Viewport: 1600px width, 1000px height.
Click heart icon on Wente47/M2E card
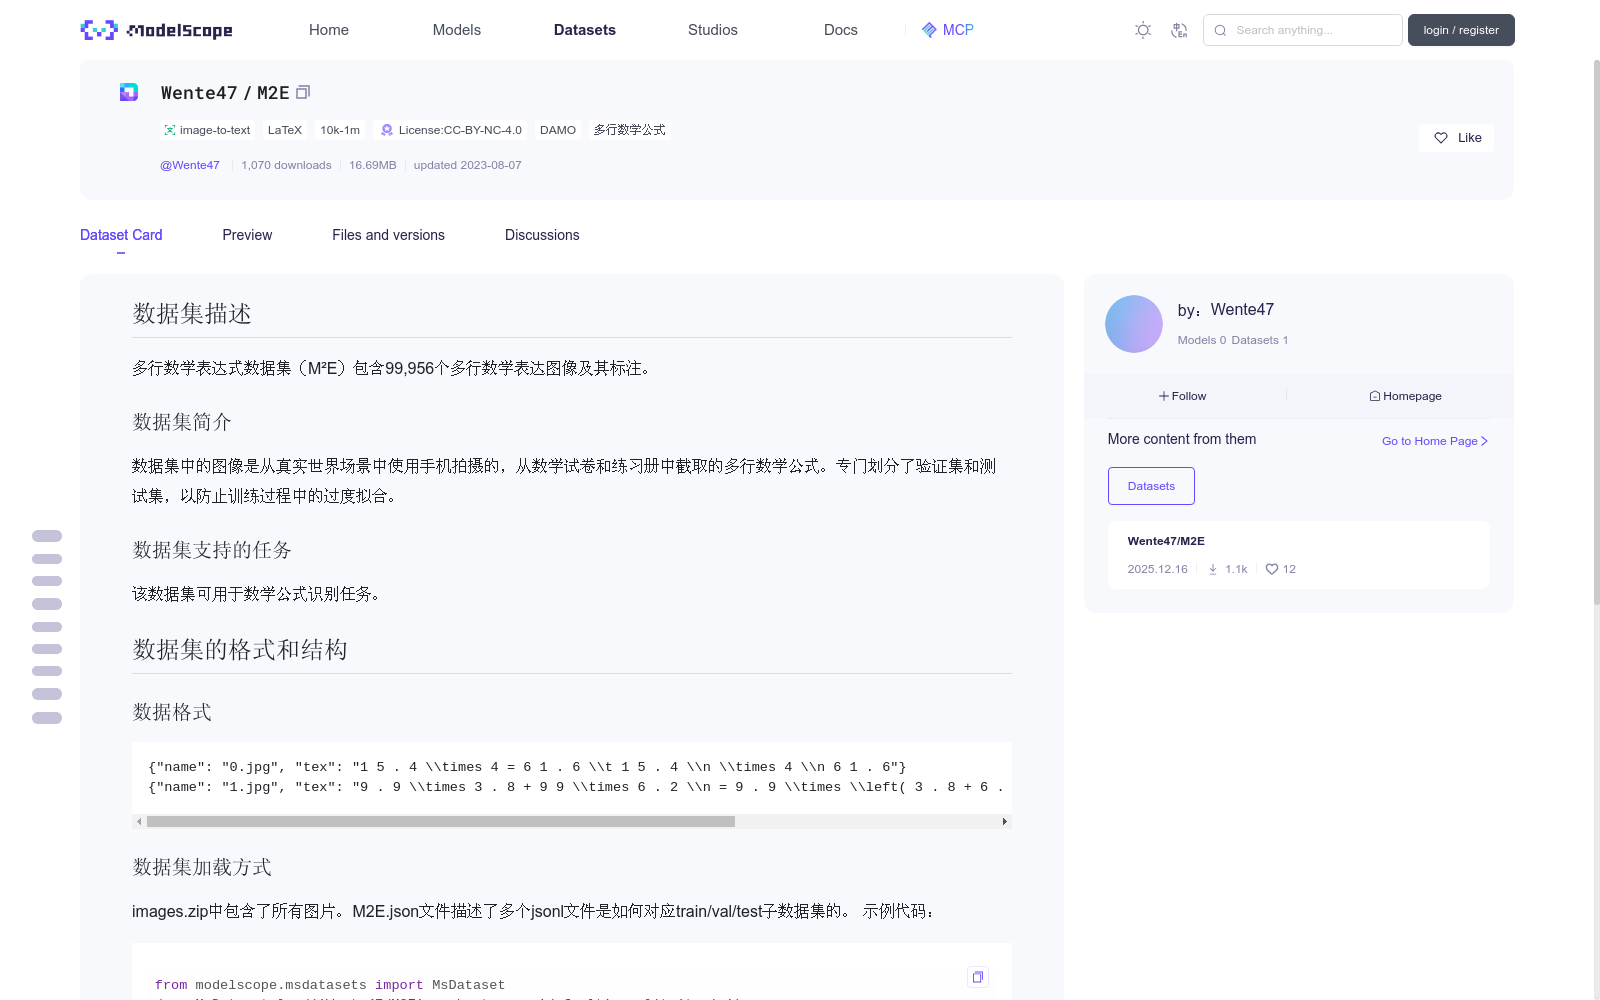(x=1272, y=569)
